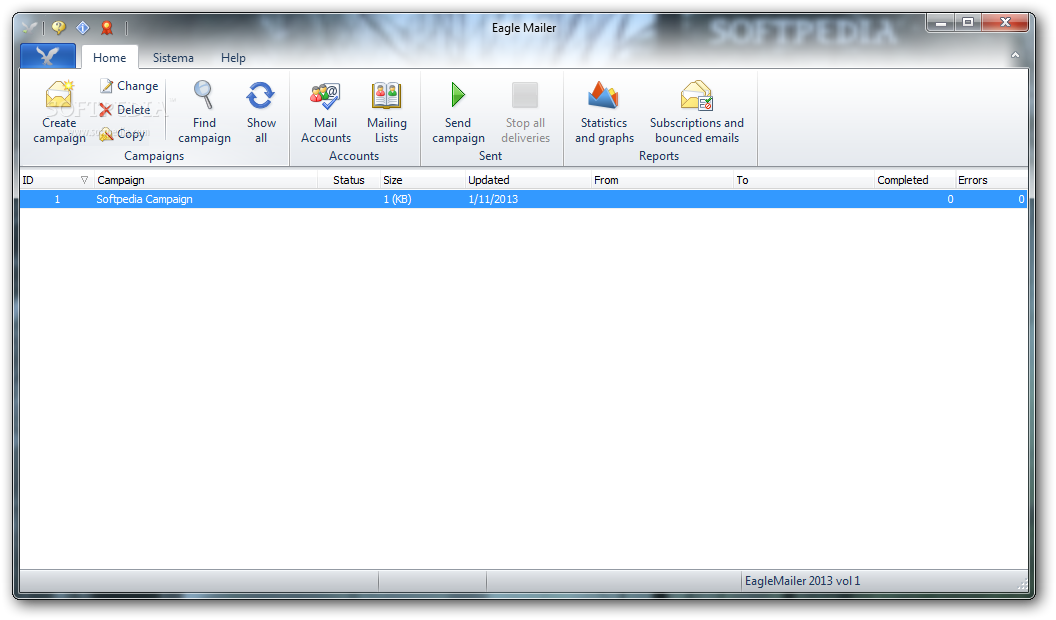
Task: Click Stop all deliveries button
Action: [525, 112]
